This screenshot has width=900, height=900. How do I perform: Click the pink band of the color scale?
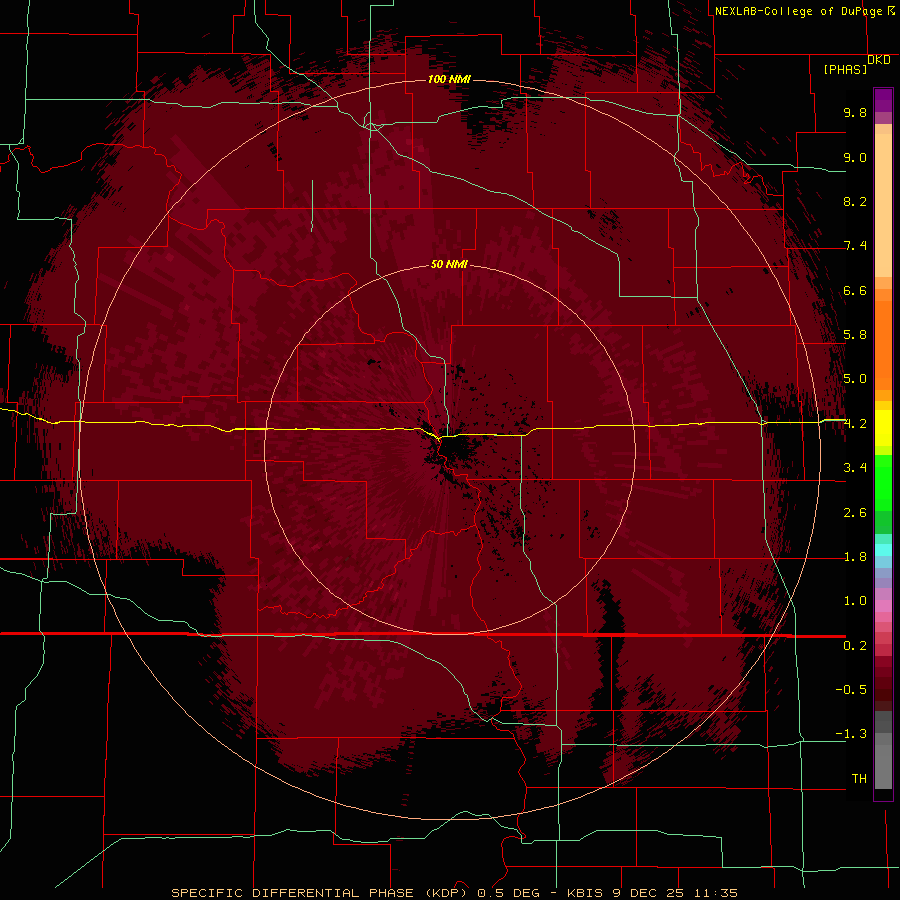tap(883, 606)
